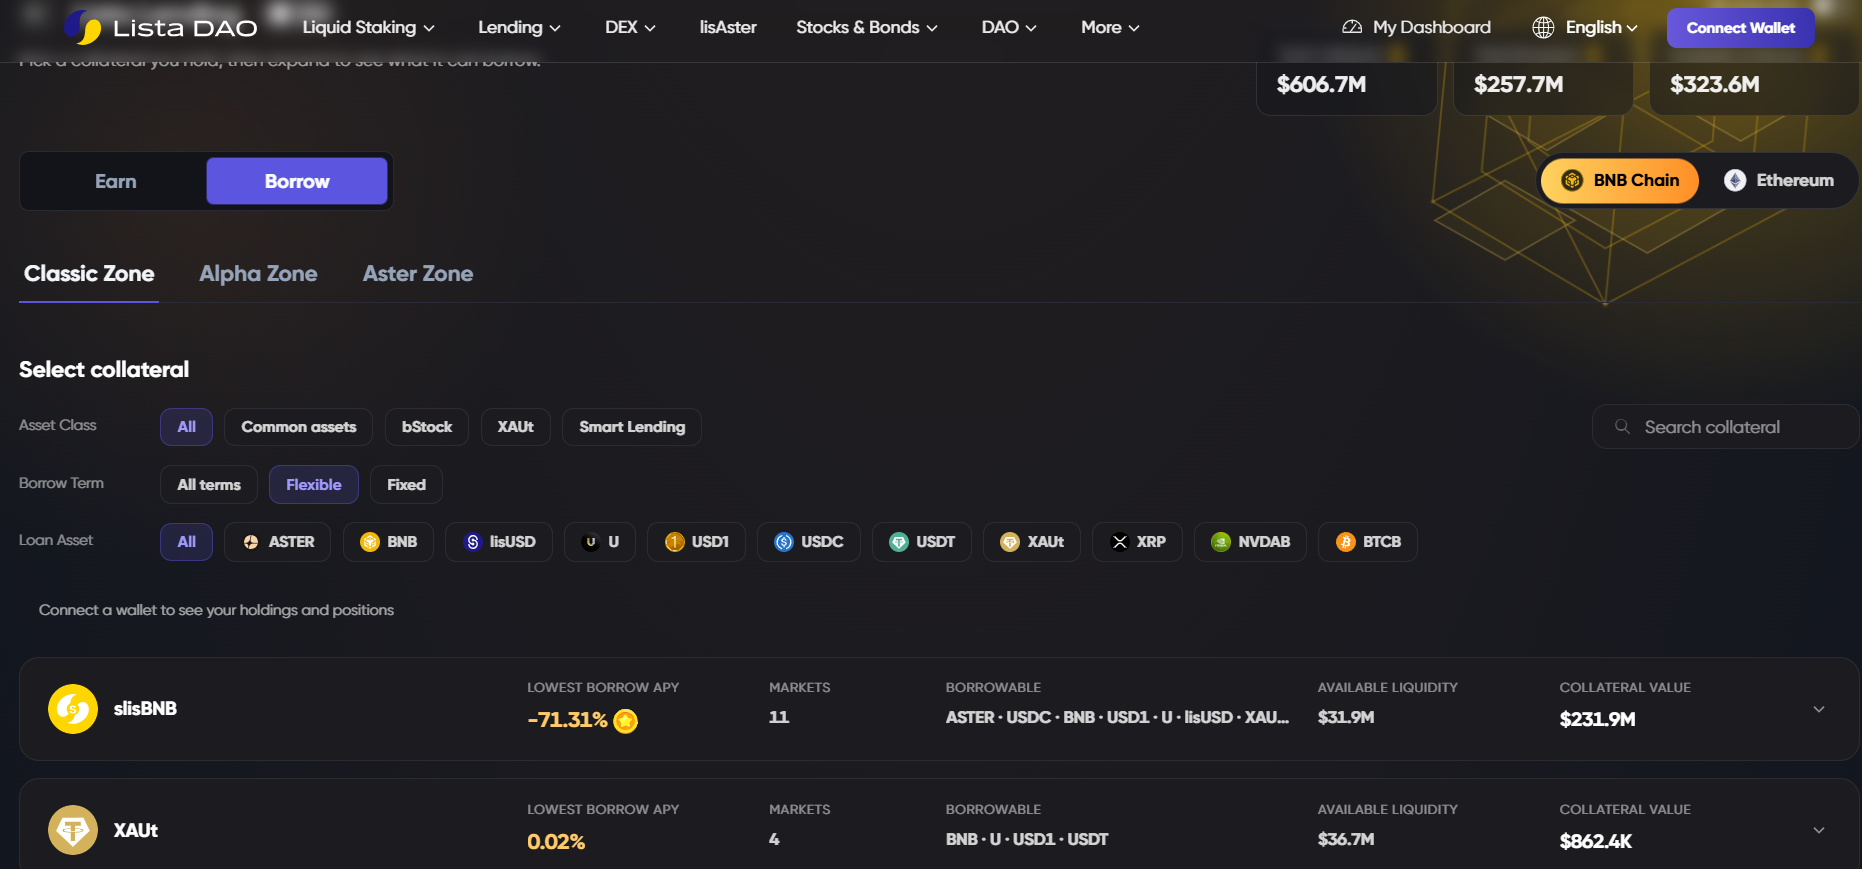Select All in Loan Asset filter
The image size is (1862, 869).
pyautogui.click(x=187, y=542)
